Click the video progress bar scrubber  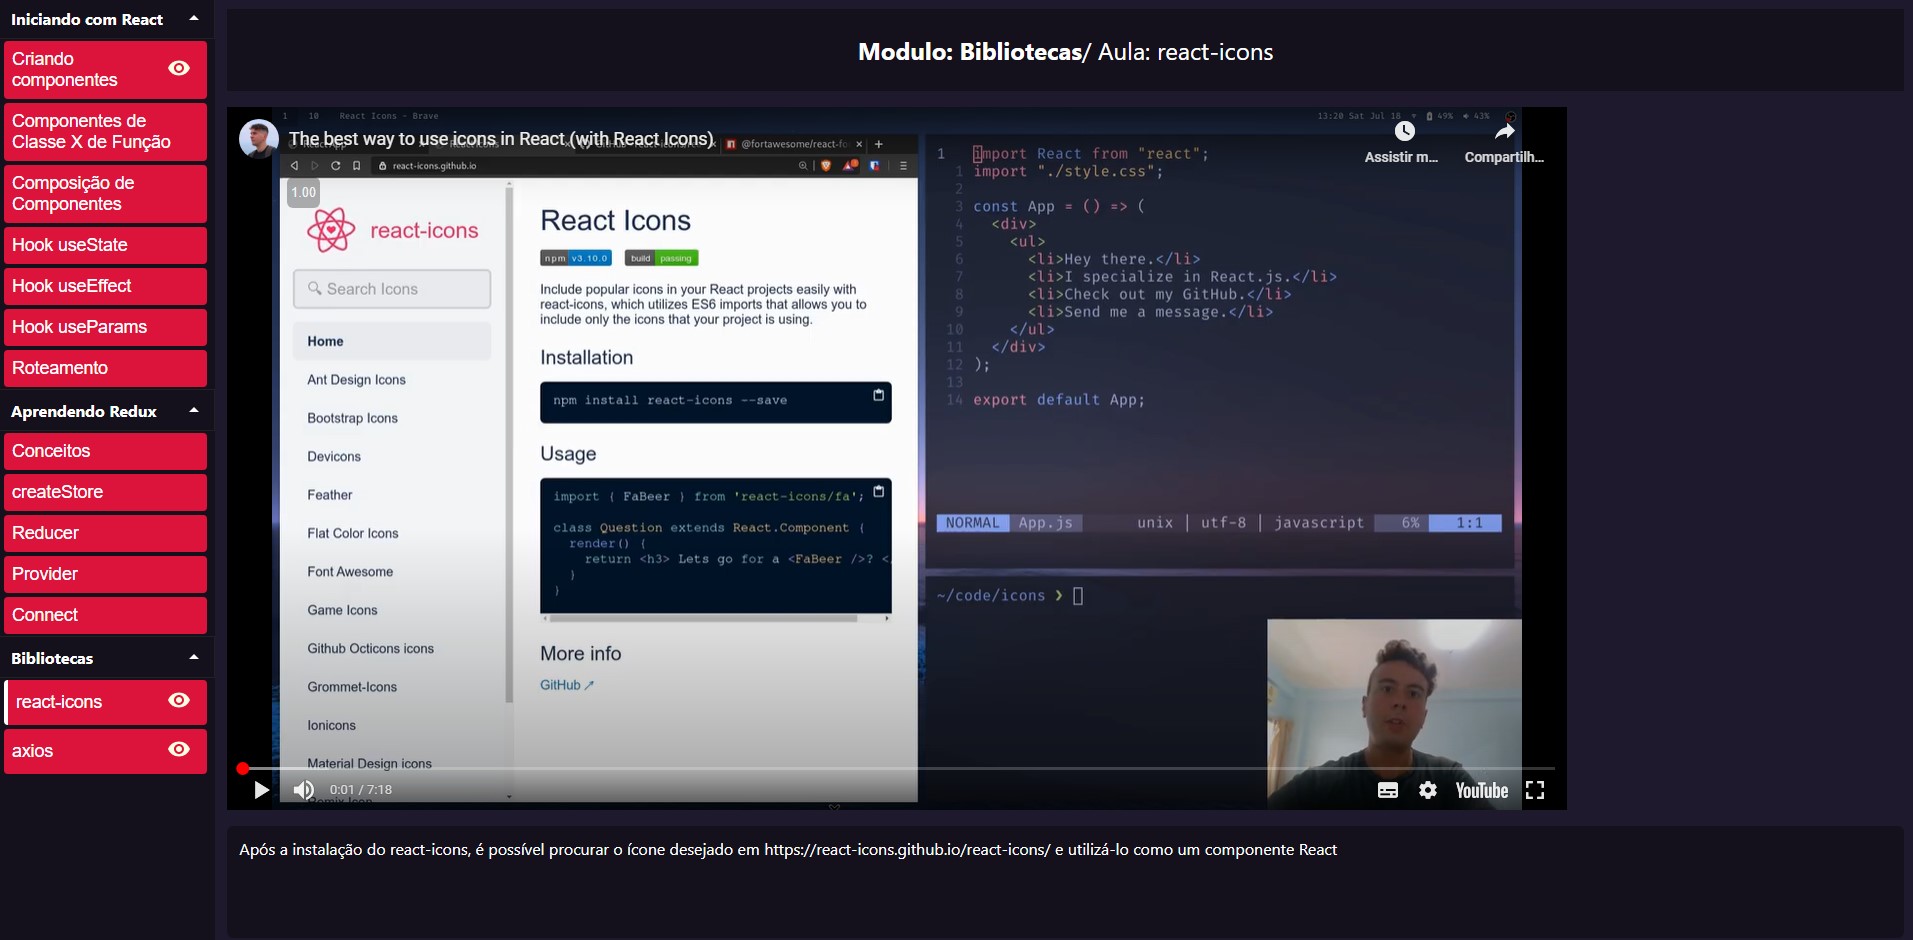tap(243, 768)
